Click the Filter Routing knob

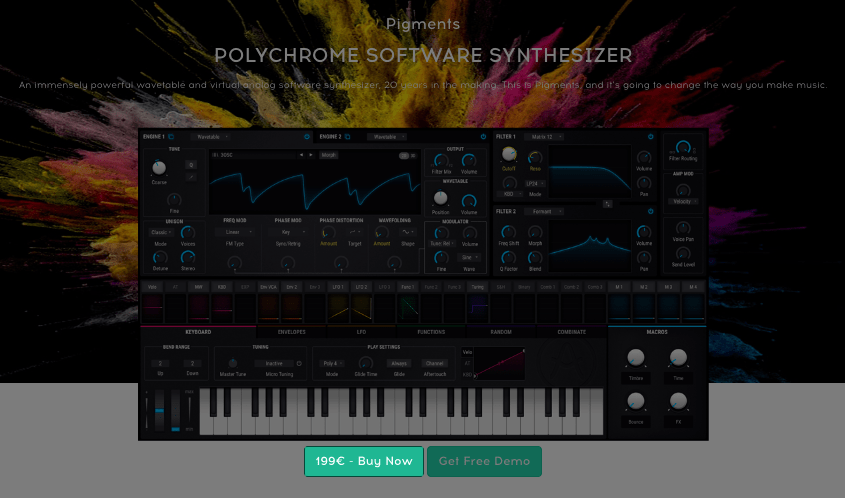pos(683,147)
